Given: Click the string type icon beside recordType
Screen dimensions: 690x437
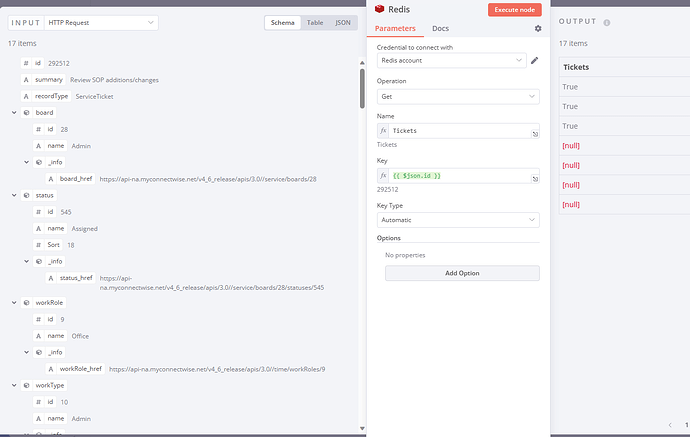Looking at the screenshot, I should (26, 96).
